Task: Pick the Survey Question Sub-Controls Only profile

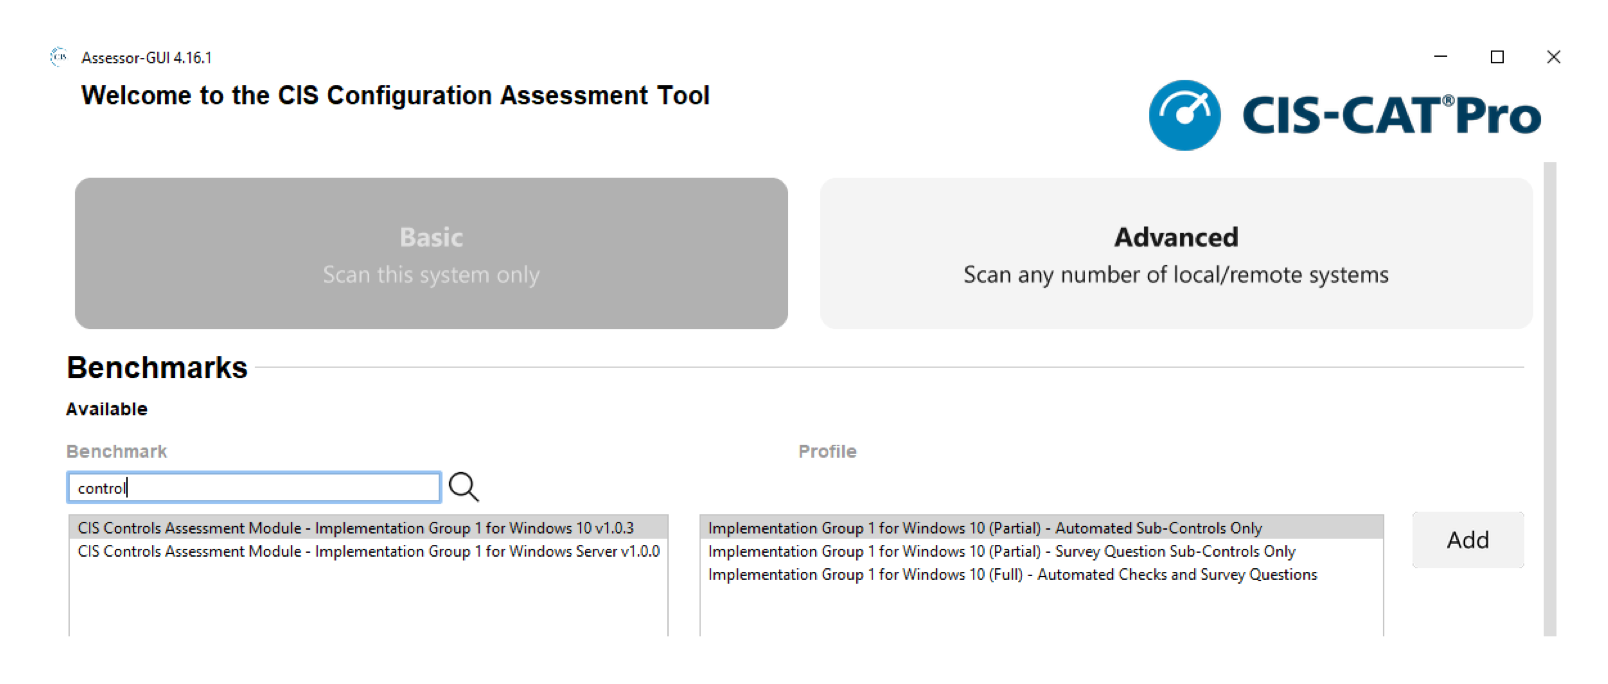Action: click(1001, 551)
